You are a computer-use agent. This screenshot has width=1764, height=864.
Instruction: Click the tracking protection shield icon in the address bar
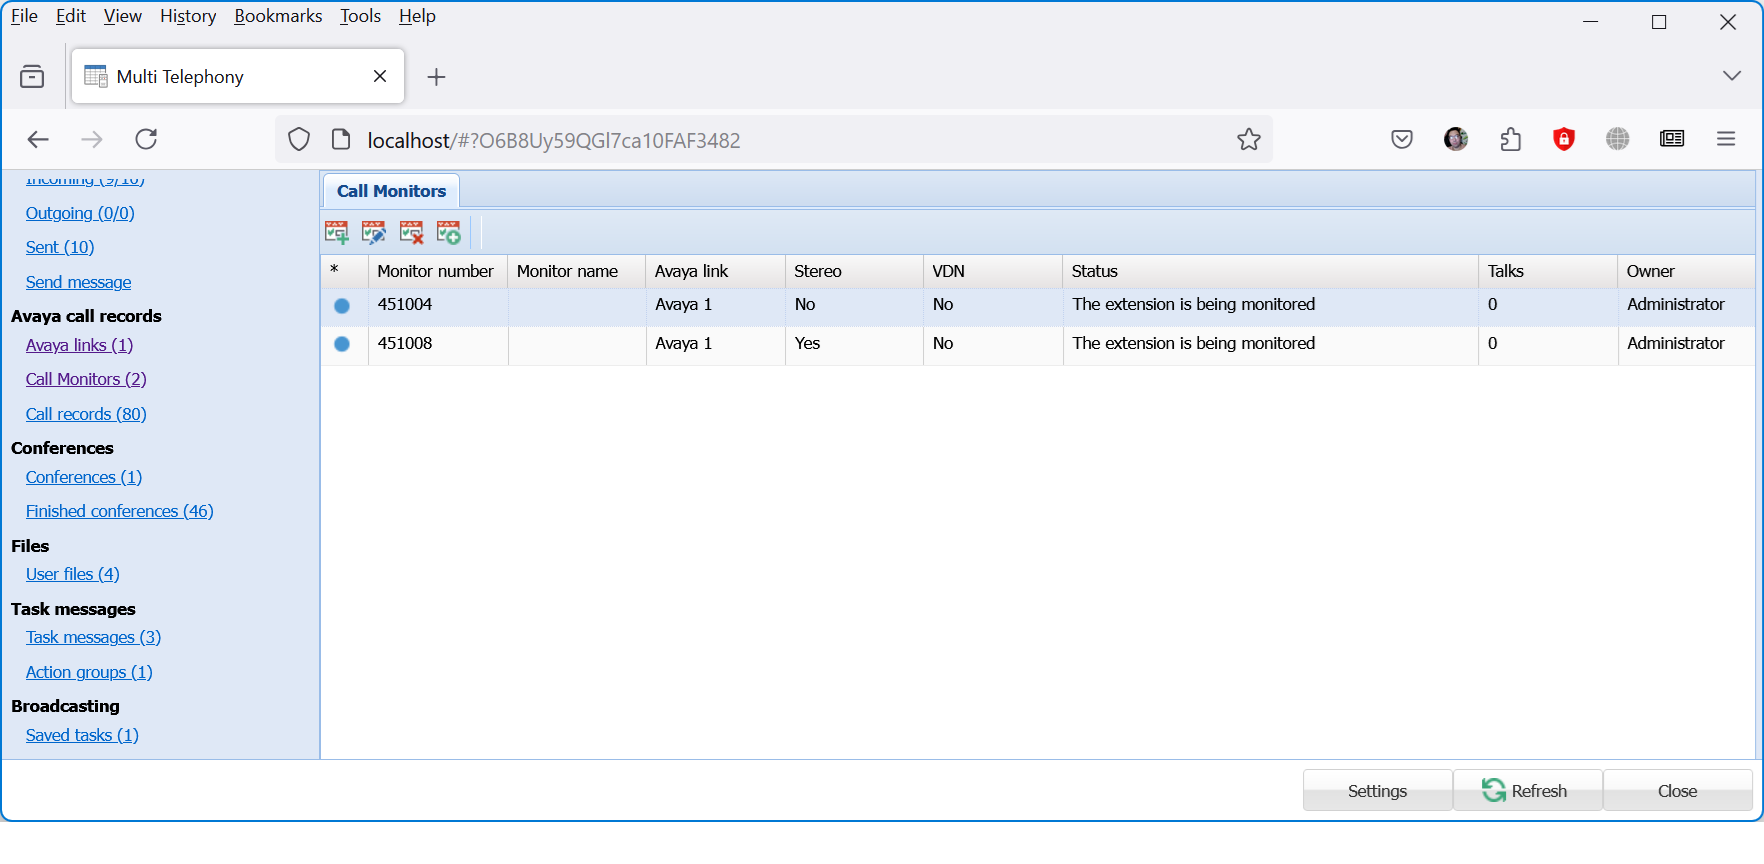pyautogui.click(x=299, y=139)
